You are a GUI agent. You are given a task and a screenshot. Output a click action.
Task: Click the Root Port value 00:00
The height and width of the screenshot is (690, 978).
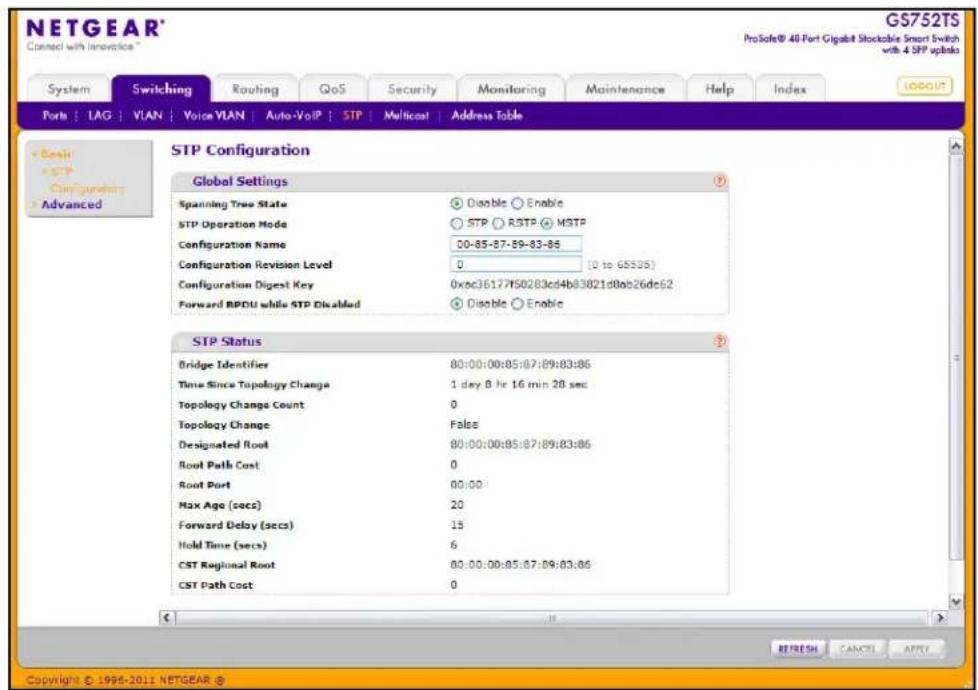tap(466, 485)
